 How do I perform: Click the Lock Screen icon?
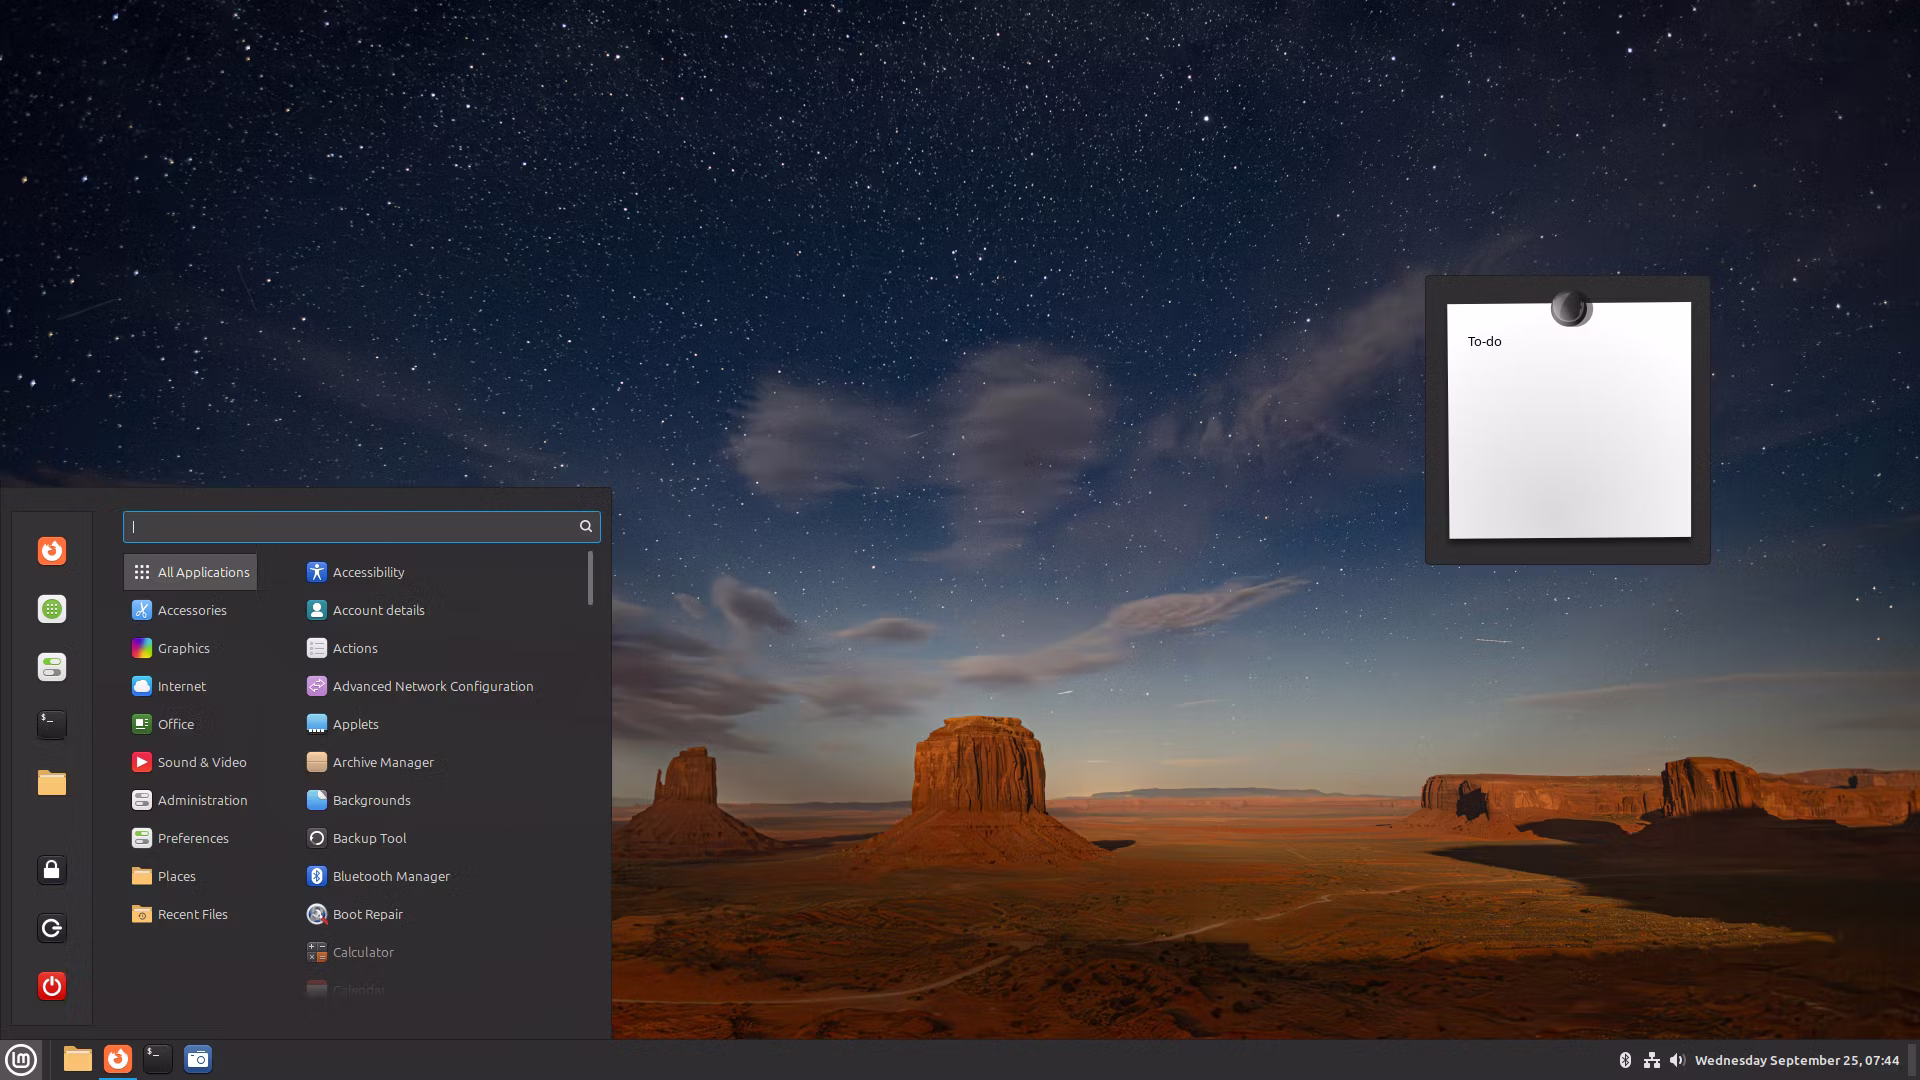pos(52,870)
